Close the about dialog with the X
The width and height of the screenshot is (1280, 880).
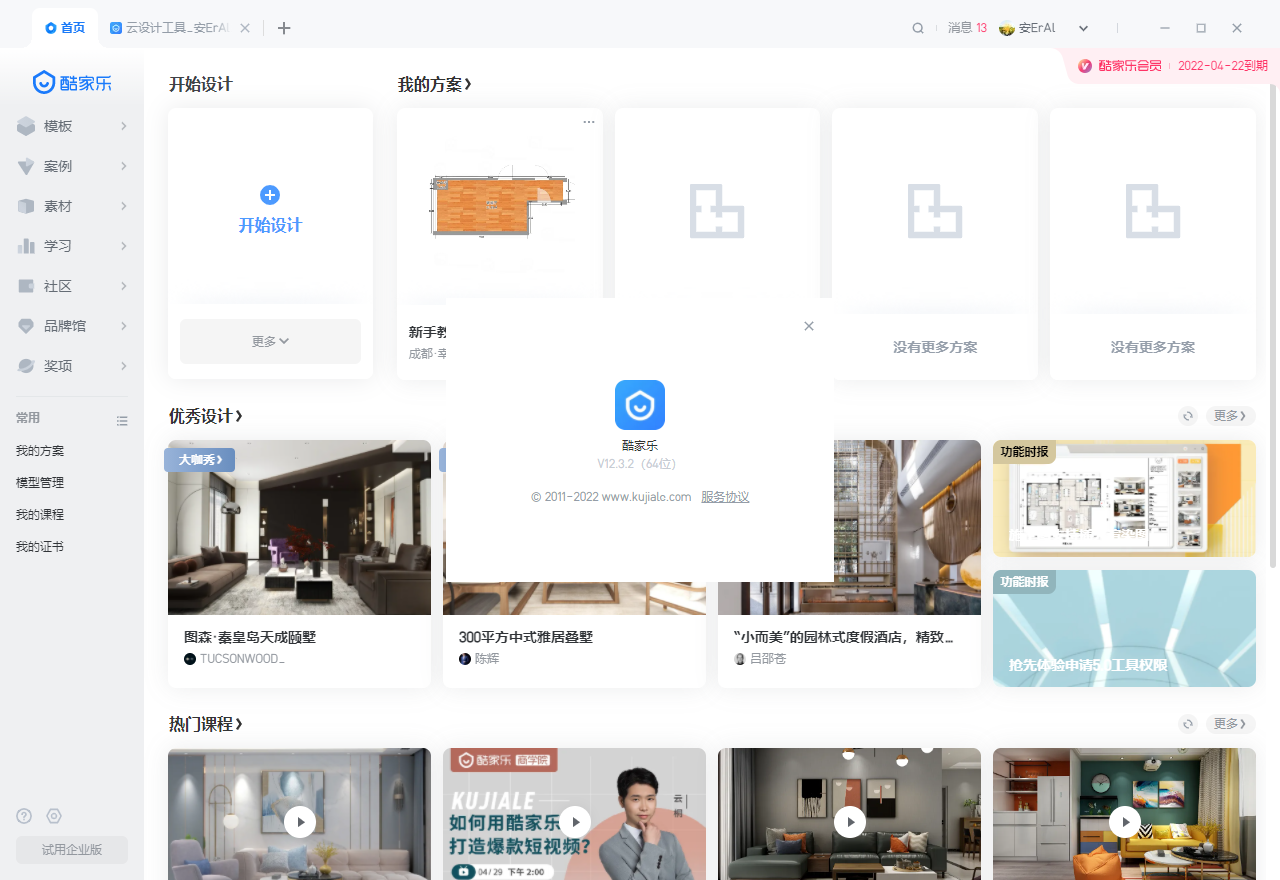[809, 326]
